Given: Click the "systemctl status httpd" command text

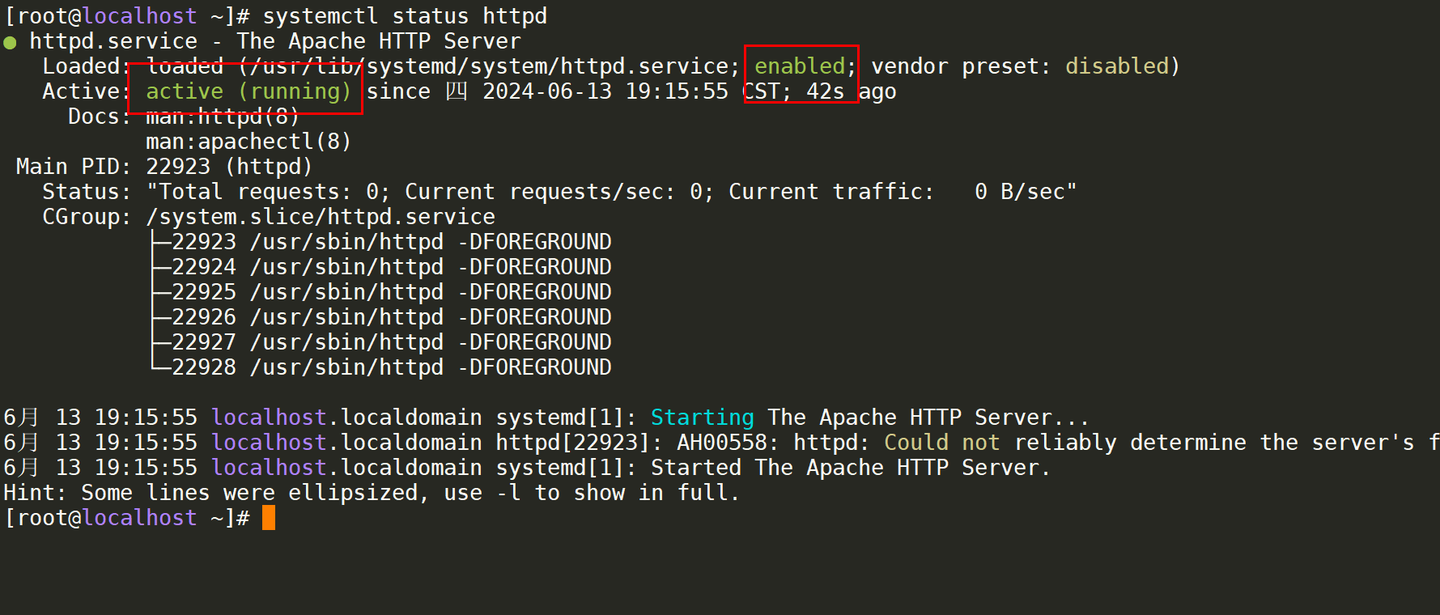Looking at the screenshot, I should point(405,17).
